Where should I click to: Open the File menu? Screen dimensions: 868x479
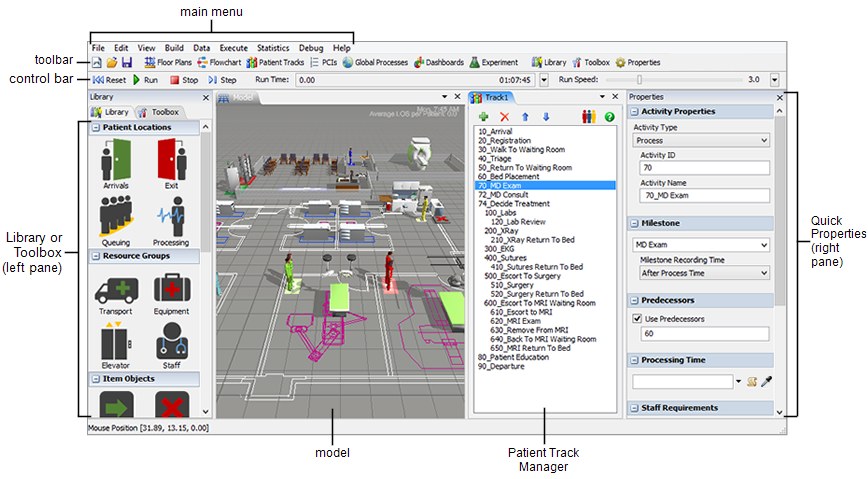pos(98,48)
